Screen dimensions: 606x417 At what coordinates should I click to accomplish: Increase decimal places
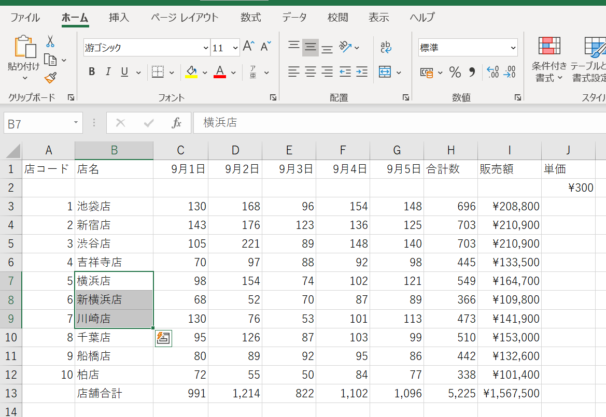coord(493,72)
